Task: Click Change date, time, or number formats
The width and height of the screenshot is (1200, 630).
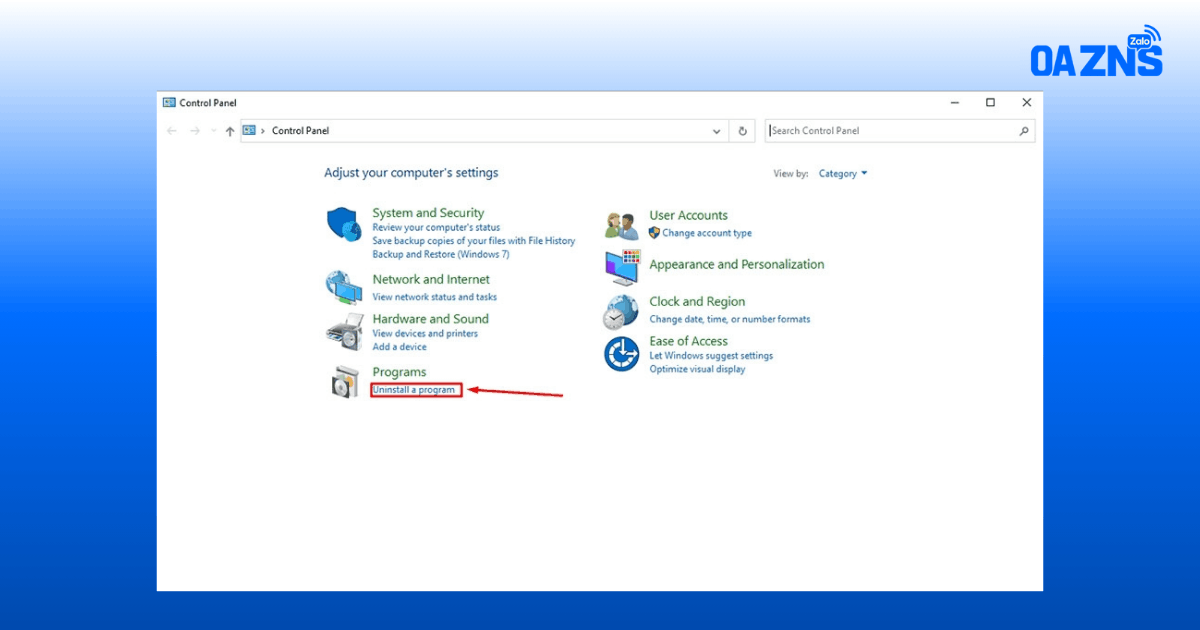Action: pos(730,320)
